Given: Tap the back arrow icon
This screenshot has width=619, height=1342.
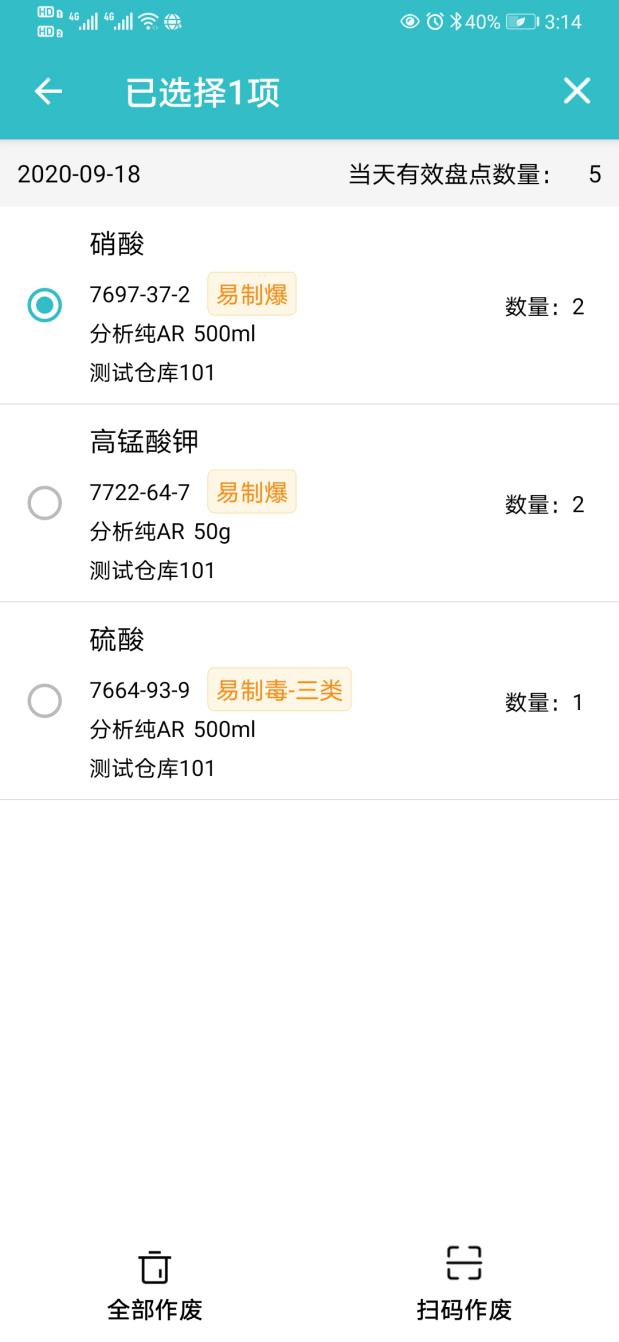Looking at the screenshot, I should coord(48,92).
